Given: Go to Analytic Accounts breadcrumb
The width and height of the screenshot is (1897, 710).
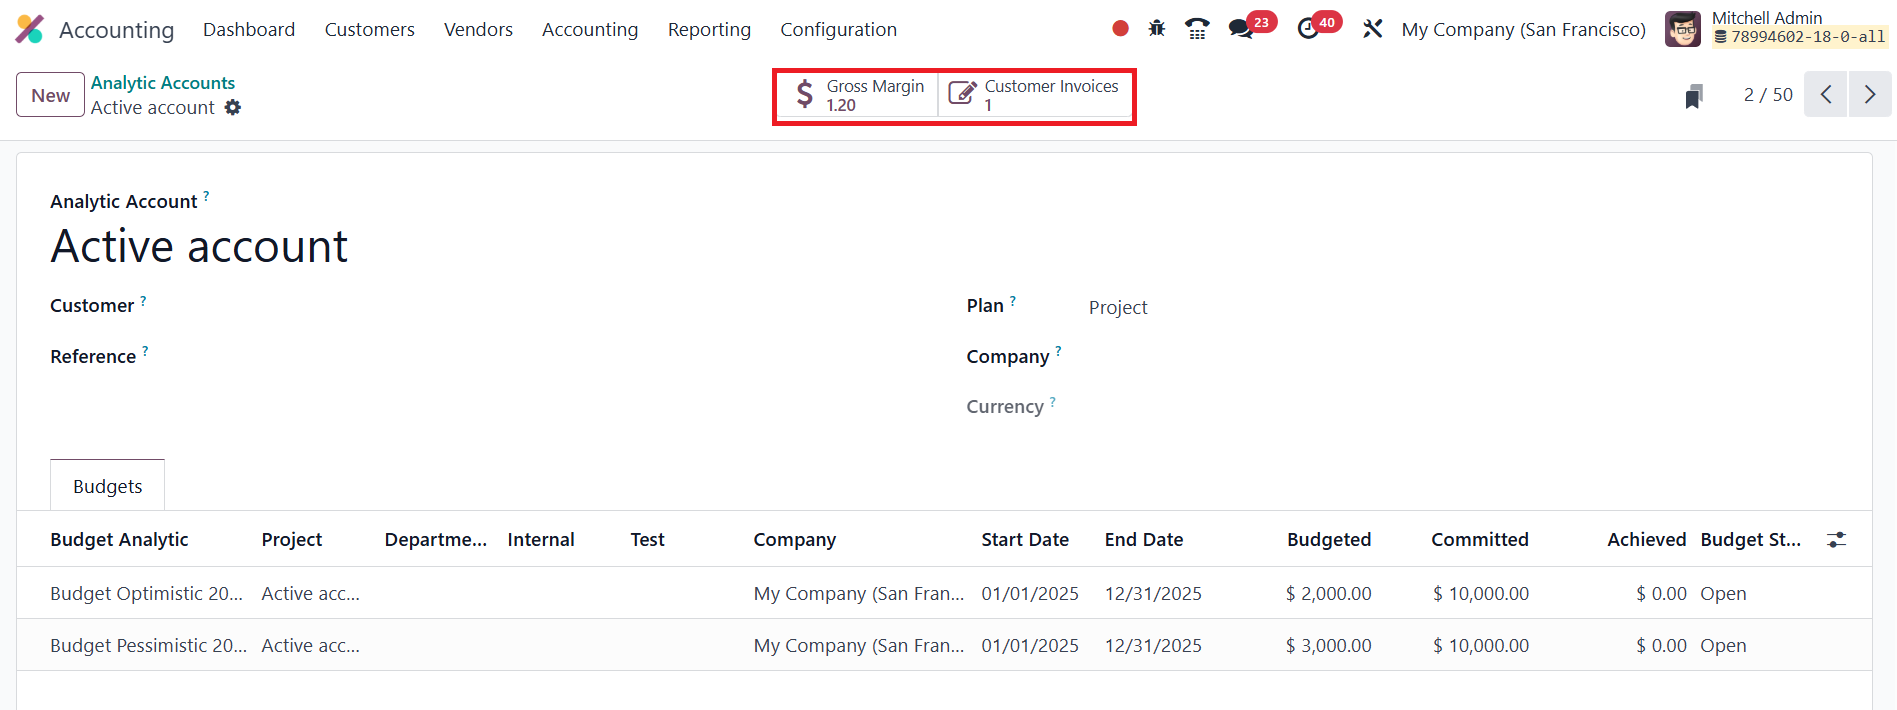Looking at the screenshot, I should point(163,83).
